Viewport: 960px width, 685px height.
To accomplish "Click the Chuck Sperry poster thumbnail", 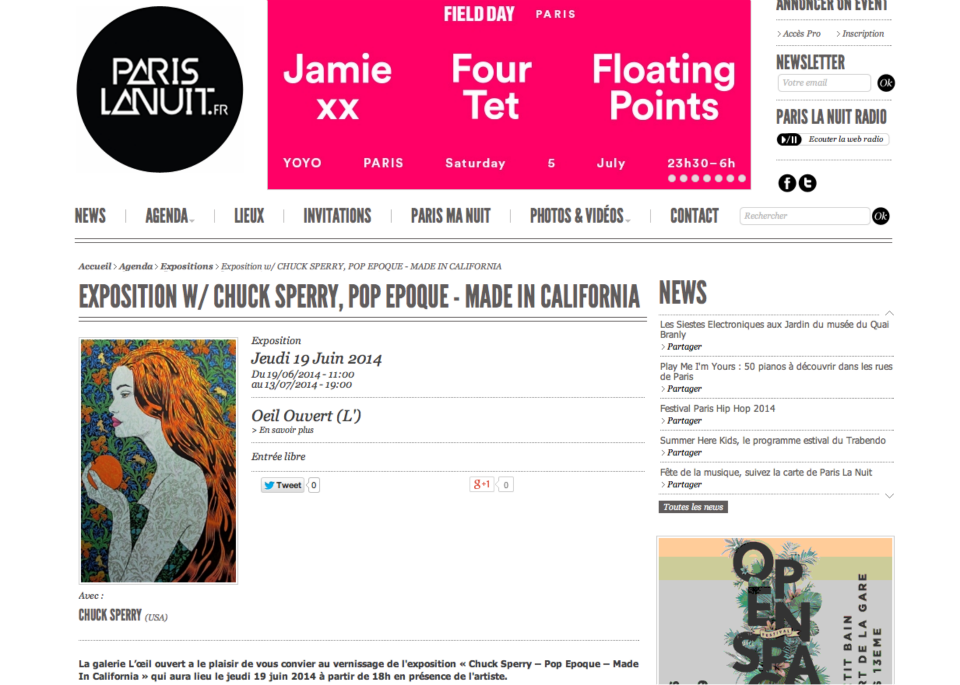I will click(x=159, y=460).
